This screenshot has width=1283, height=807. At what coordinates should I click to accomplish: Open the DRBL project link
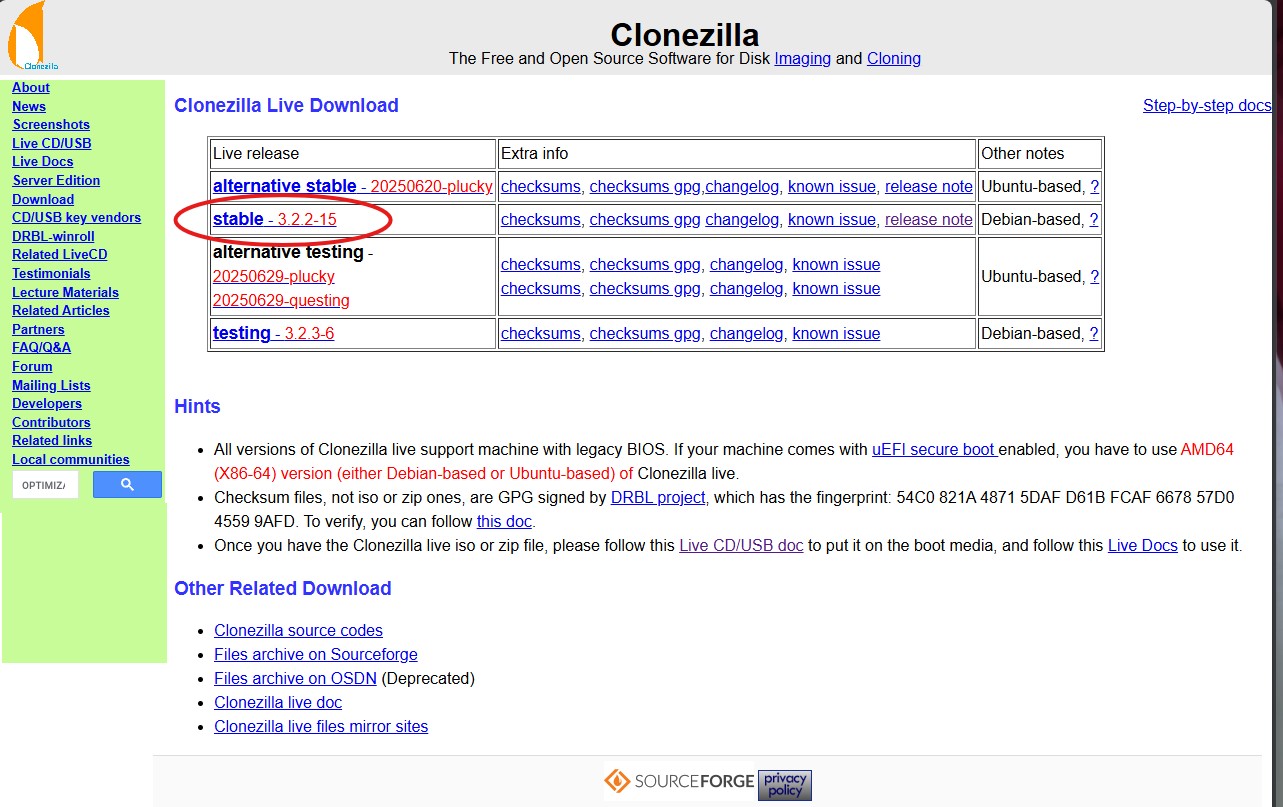(659, 497)
